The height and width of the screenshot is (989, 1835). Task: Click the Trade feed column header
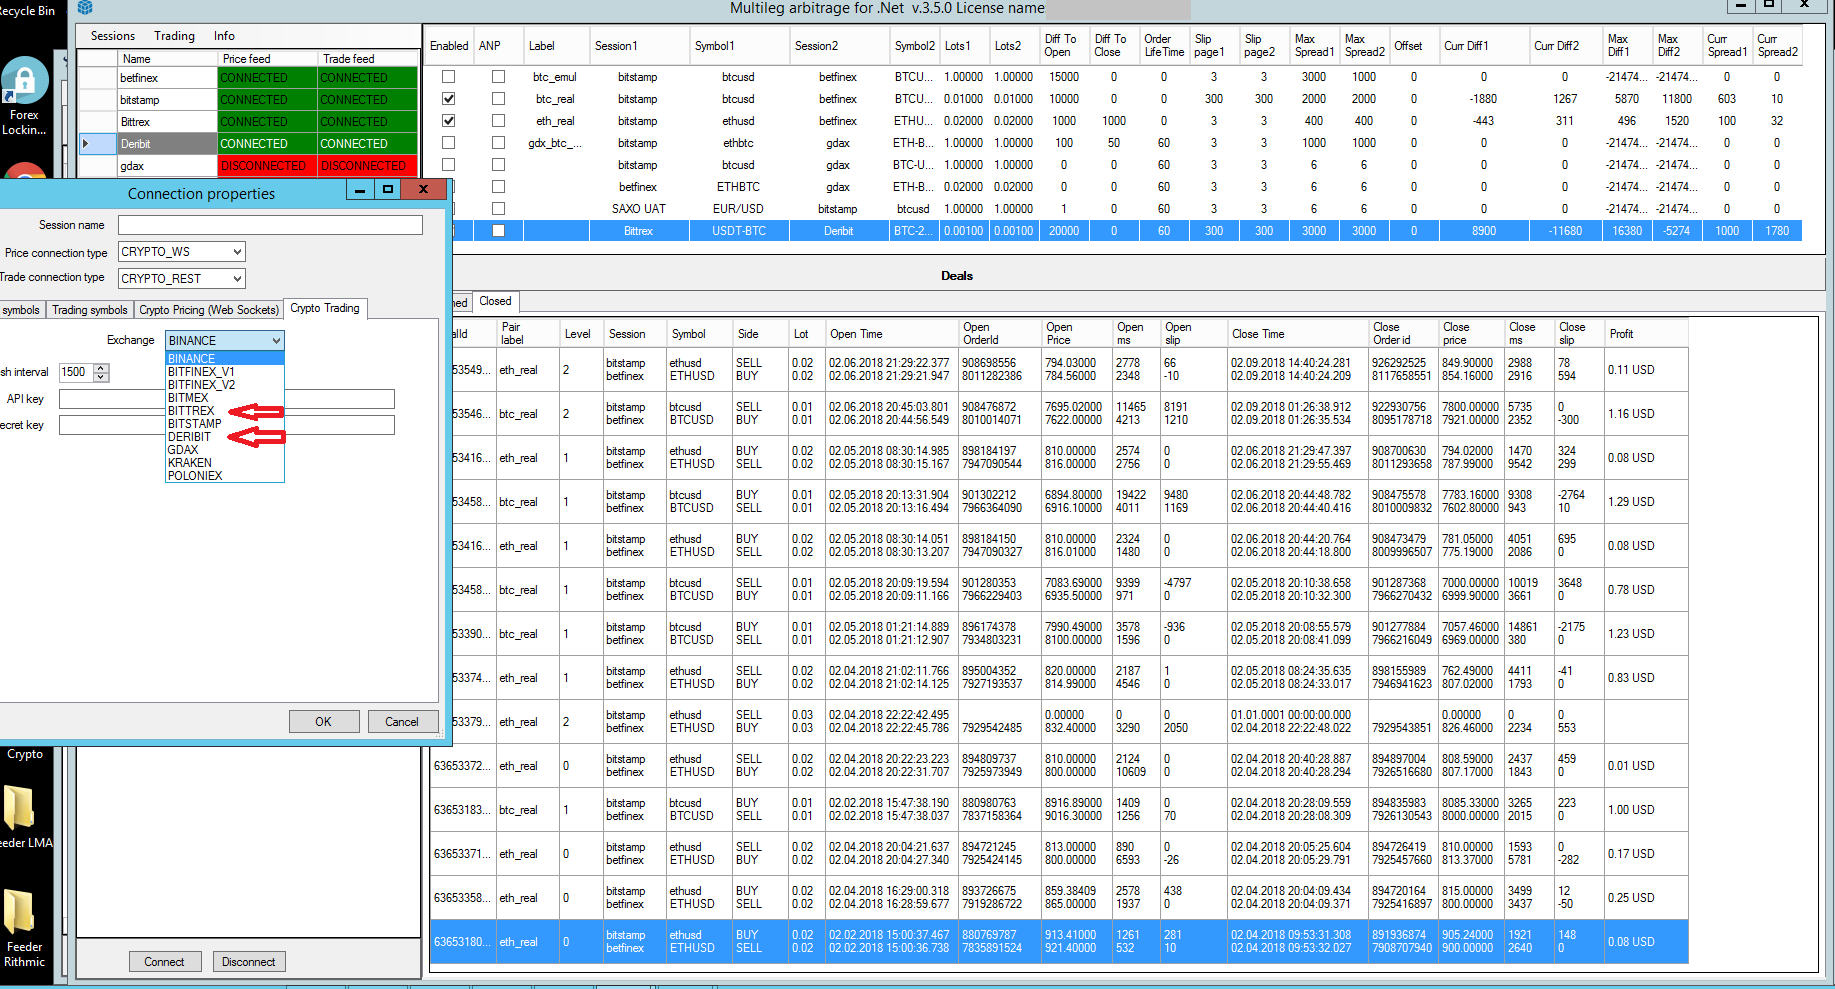(368, 59)
